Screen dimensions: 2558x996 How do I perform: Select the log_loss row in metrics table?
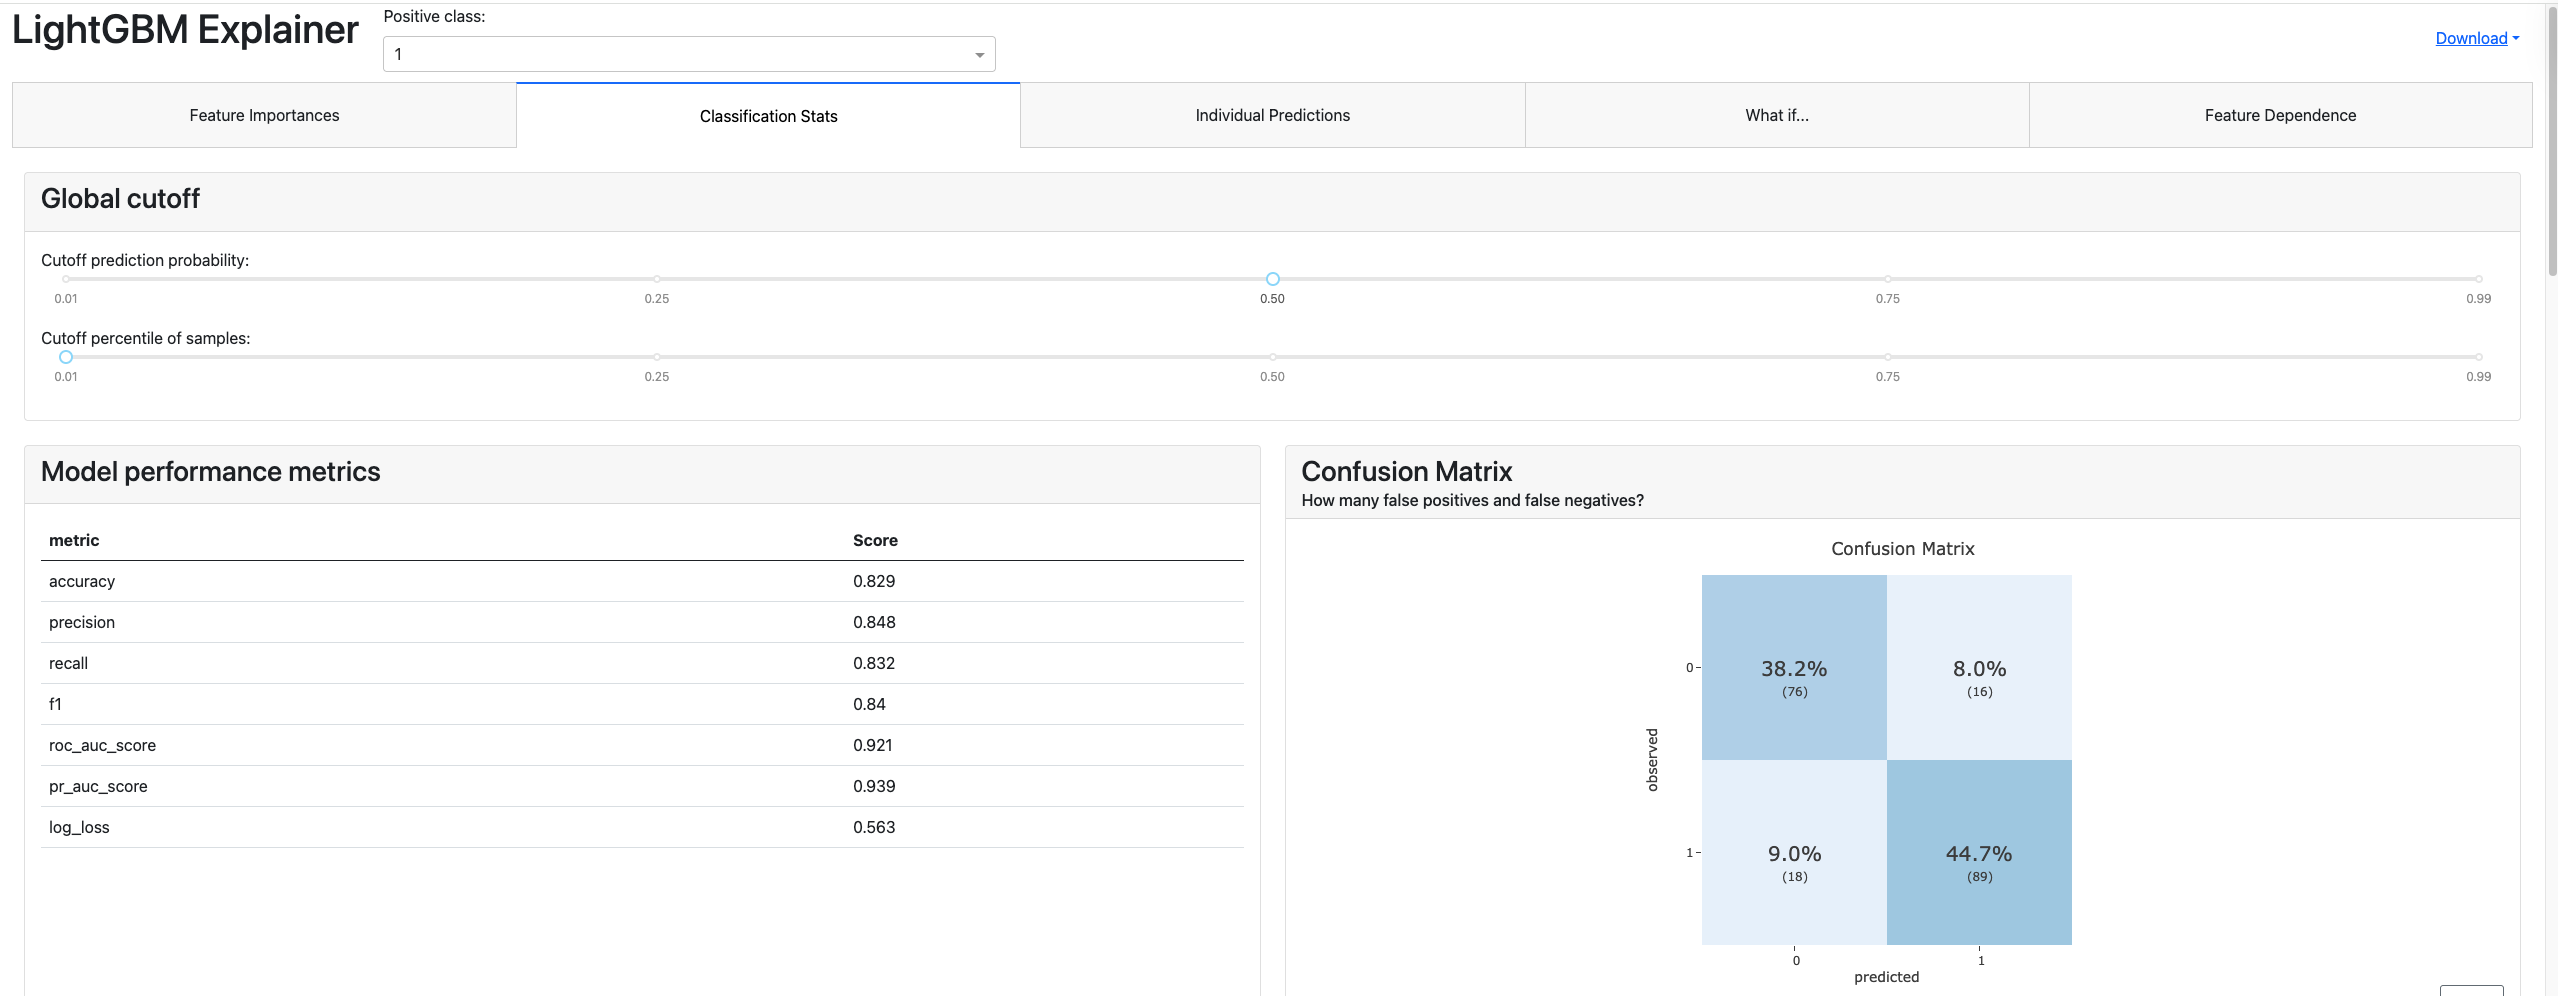tap(642, 827)
